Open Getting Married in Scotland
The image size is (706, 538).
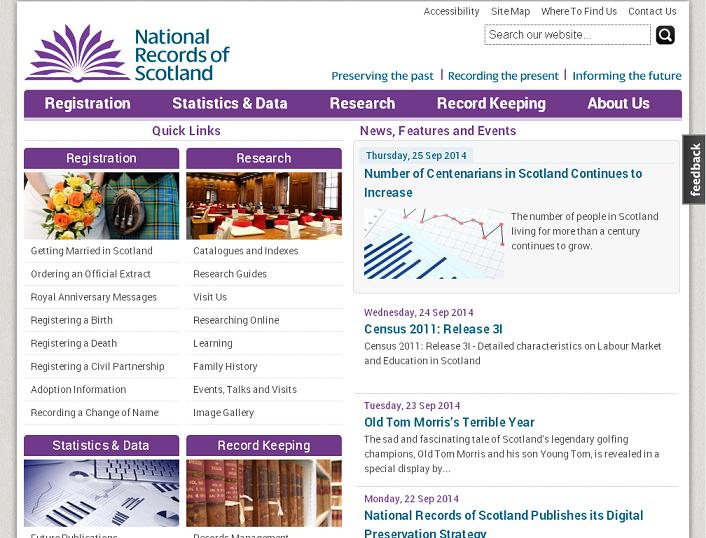pyautogui.click(x=91, y=251)
